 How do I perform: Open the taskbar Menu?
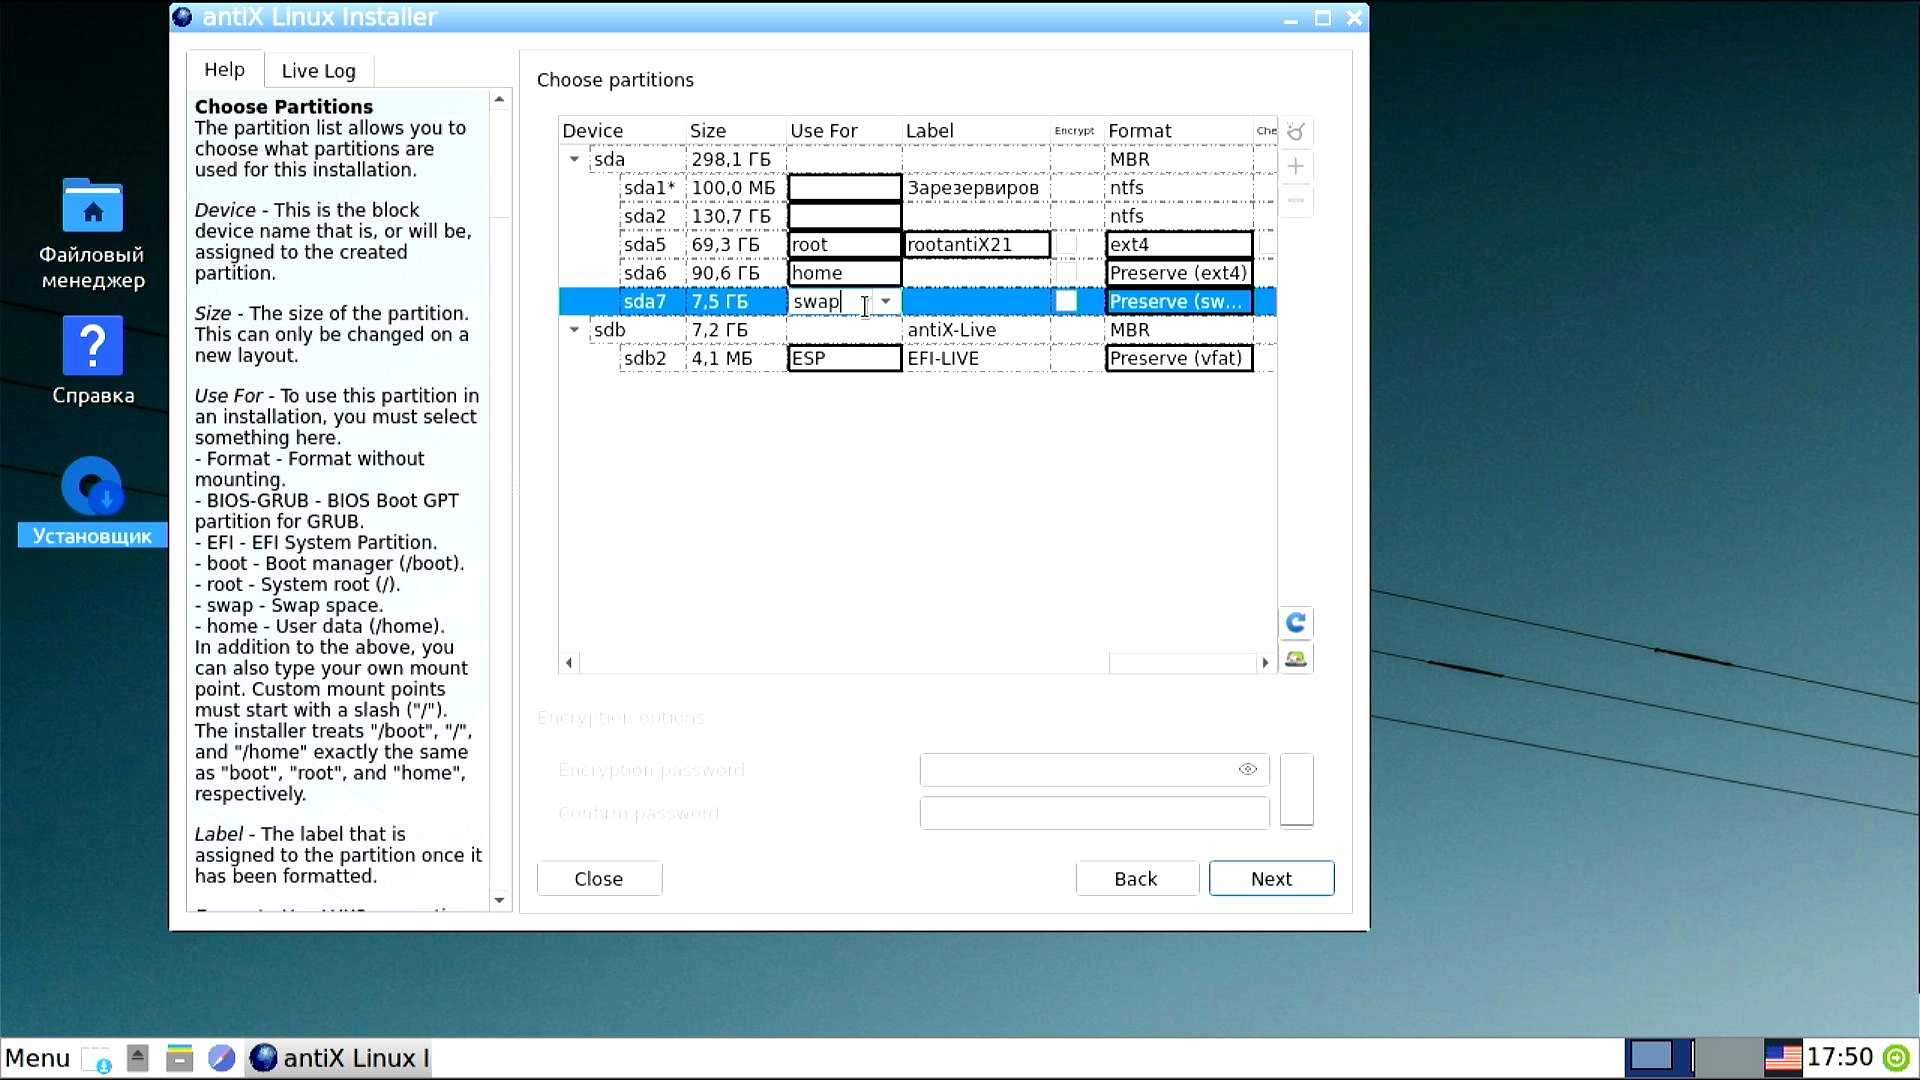pos(38,1058)
